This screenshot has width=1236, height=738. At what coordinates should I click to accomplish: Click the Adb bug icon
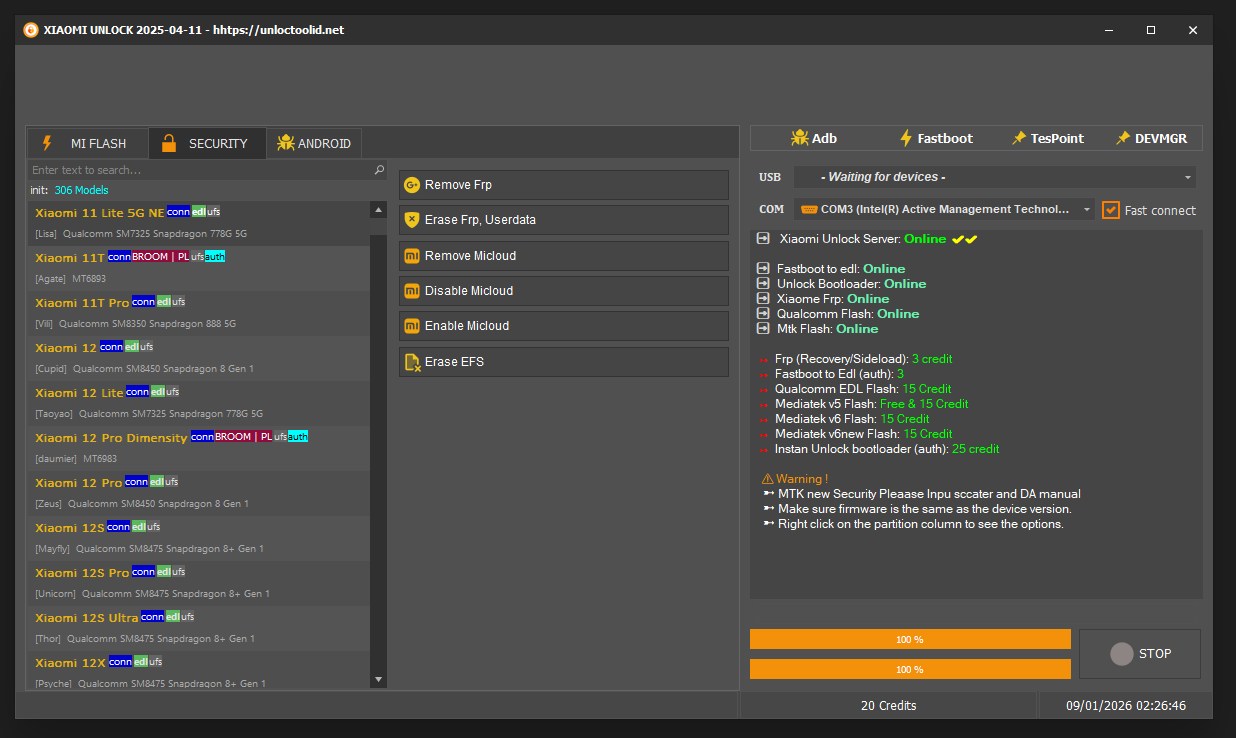pyautogui.click(x=799, y=138)
